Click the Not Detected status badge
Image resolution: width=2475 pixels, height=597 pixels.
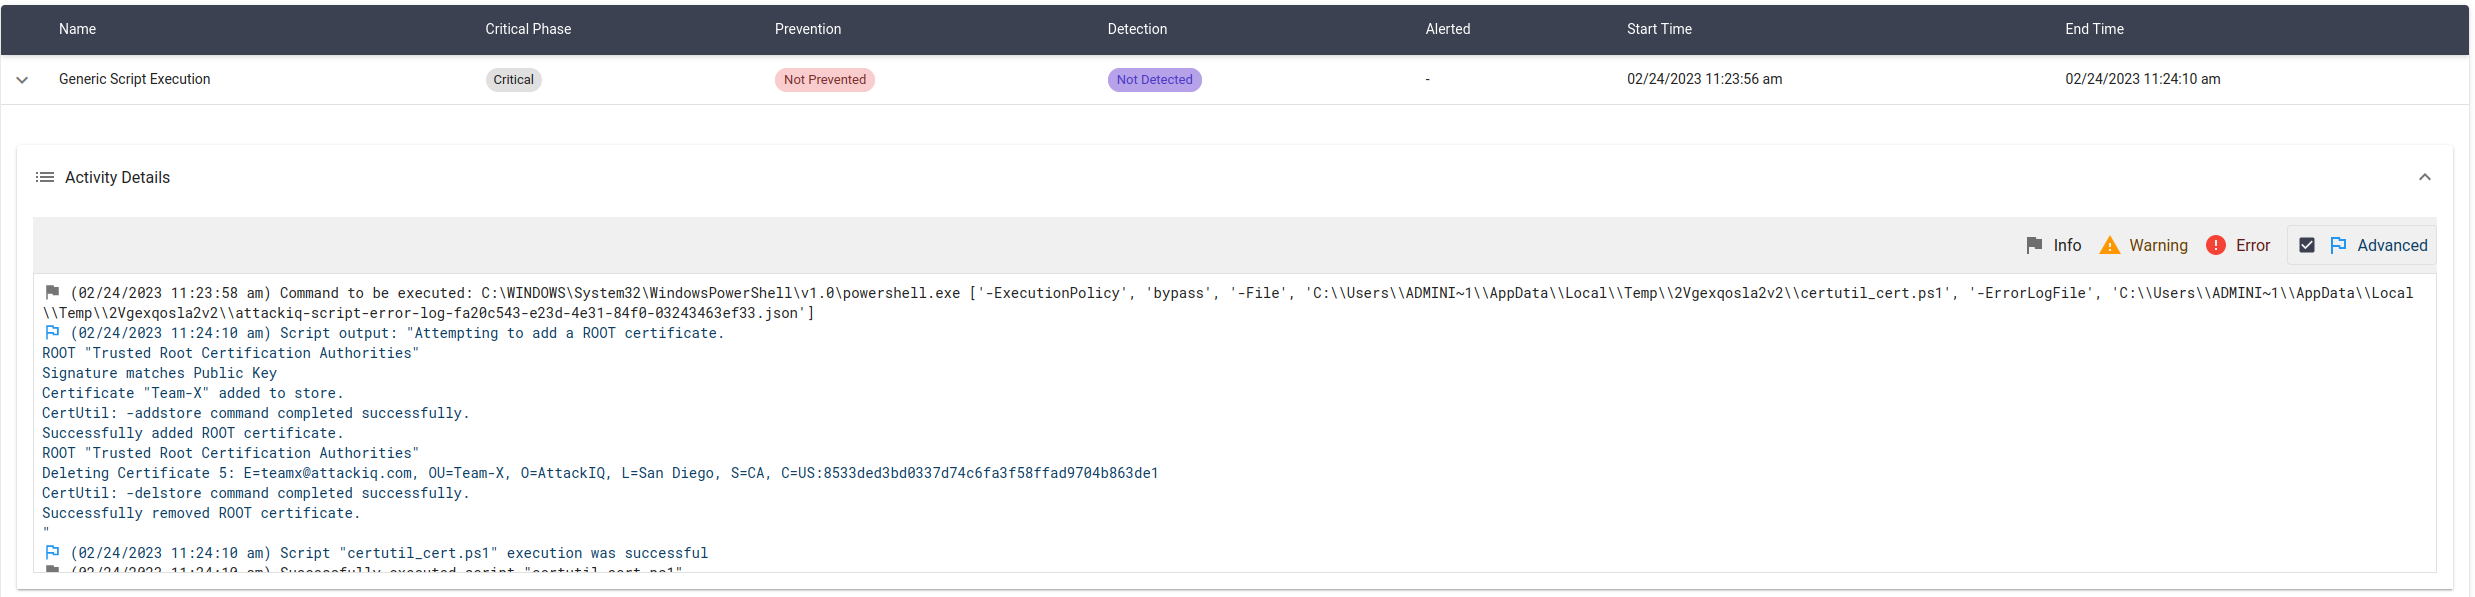[1154, 80]
